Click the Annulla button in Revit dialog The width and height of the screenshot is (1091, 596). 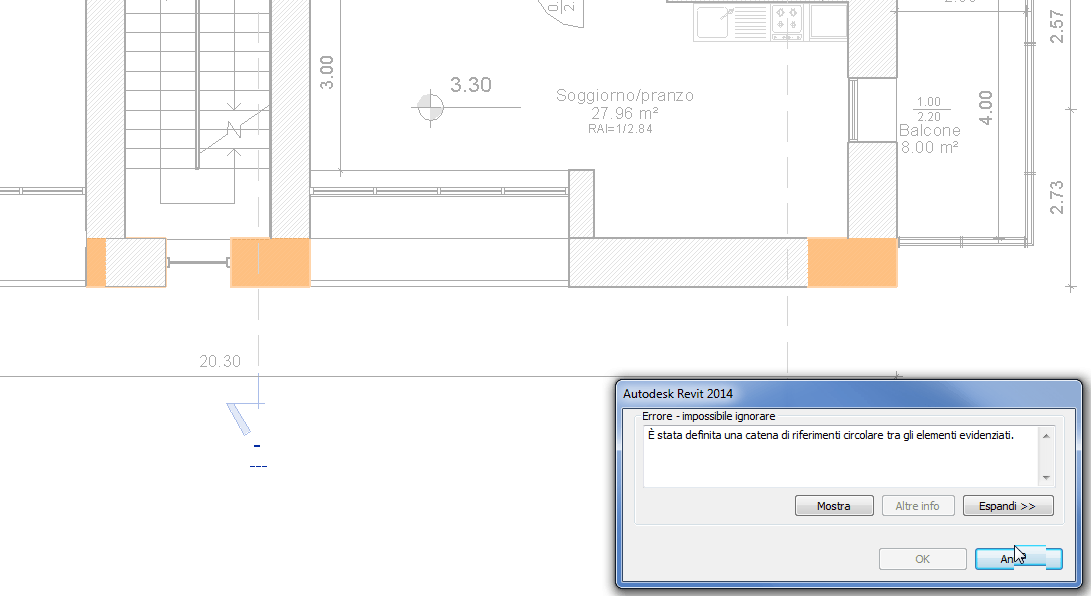1019,558
